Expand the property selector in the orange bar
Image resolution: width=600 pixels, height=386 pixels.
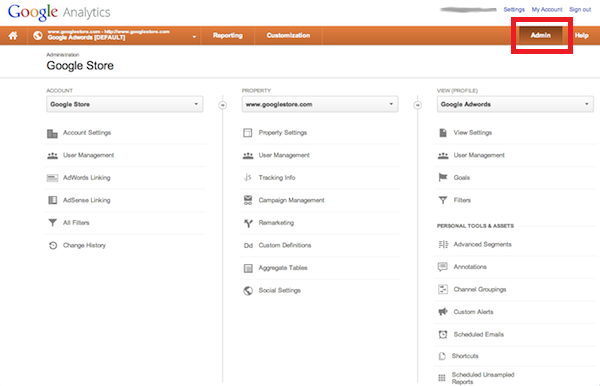pyautogui.click(x=194, y=37)
